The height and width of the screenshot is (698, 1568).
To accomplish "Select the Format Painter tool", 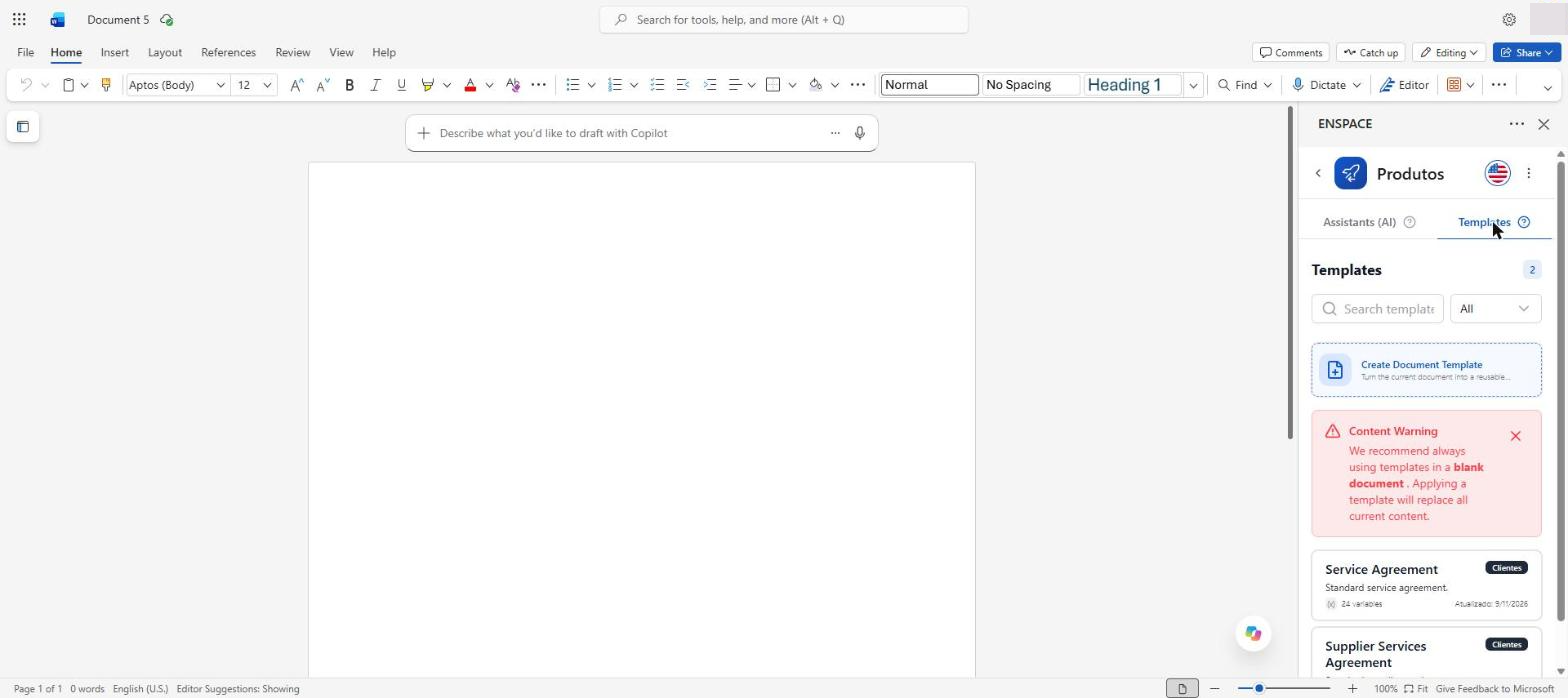I will click(106, 85).
